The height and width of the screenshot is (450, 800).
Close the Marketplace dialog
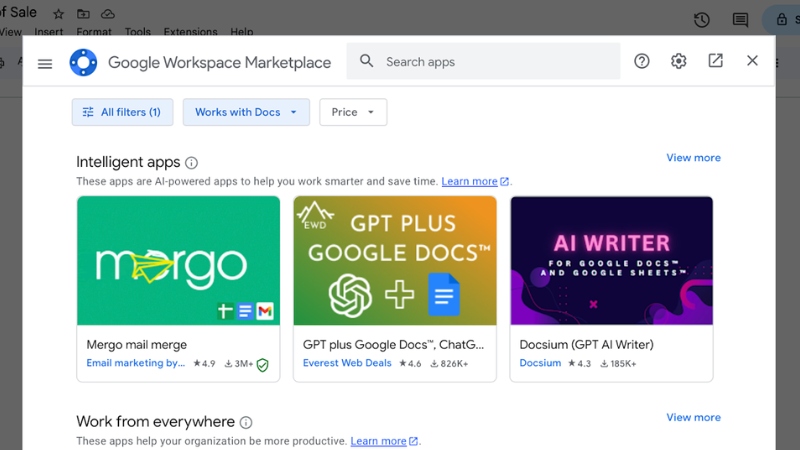[x=752, y=61]
